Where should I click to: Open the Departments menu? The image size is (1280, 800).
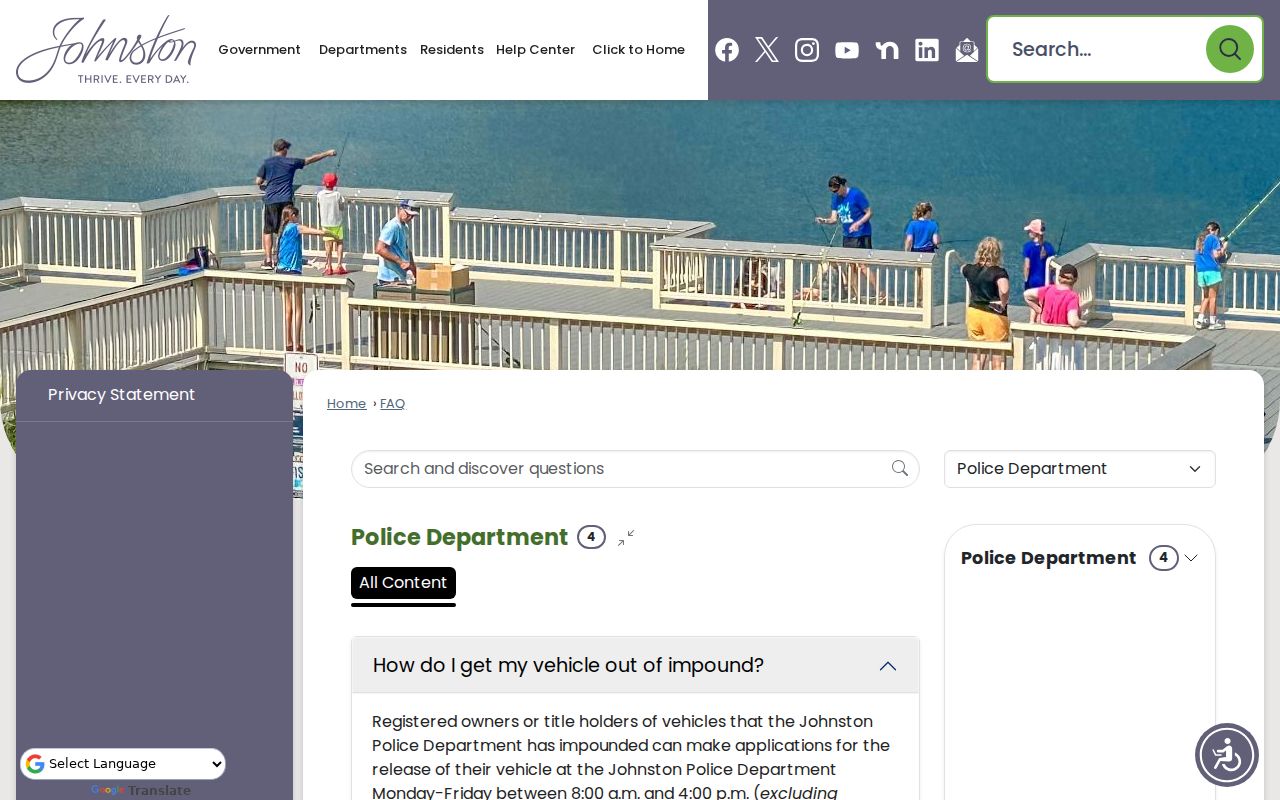point(363,50)
